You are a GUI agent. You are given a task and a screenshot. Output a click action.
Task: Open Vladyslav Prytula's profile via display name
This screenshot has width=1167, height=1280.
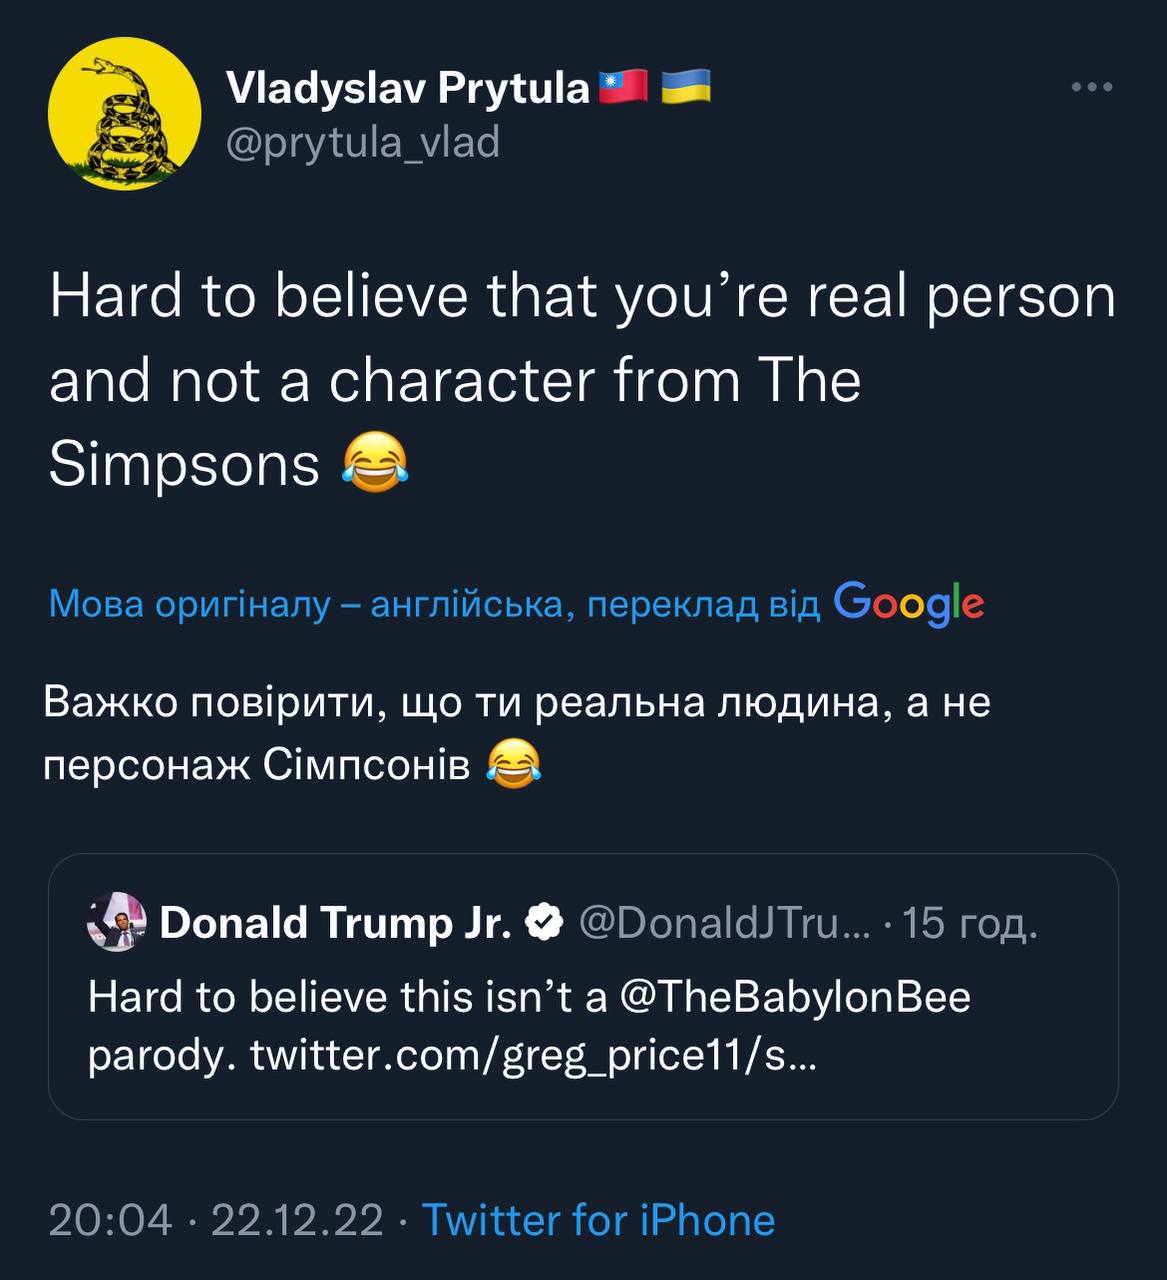(x=408, y=89)
